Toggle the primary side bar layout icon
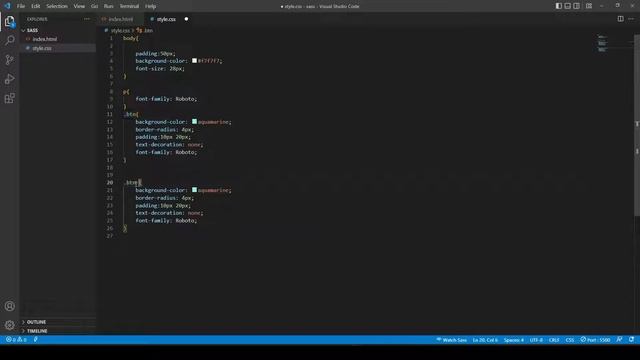The image size is (640, 360). (x=558, y=6)
